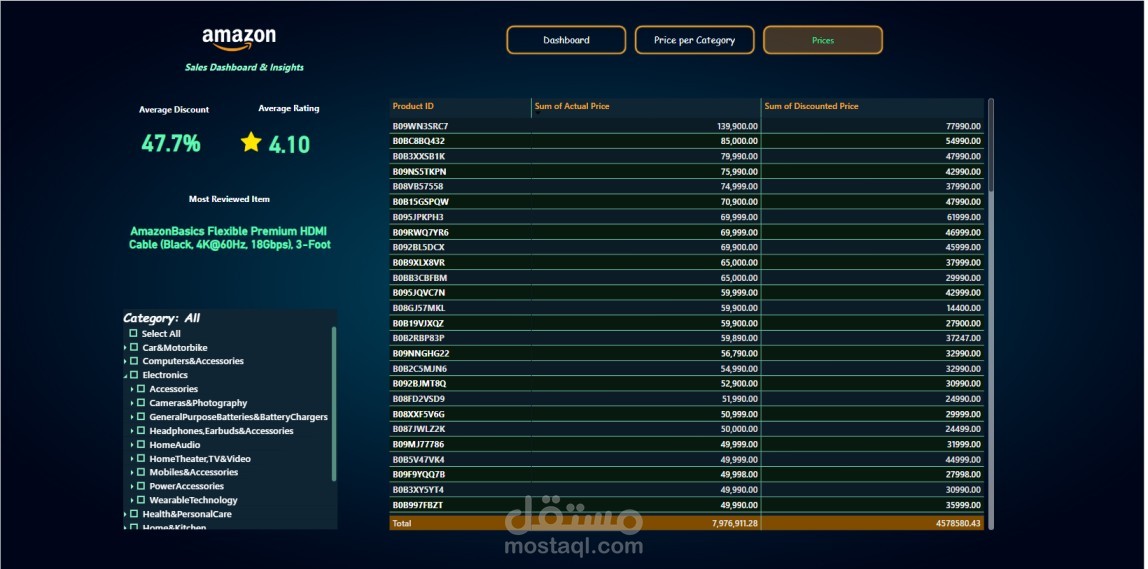The image size is (1148, 569).
Task: Check the PowerAccessories checkbox
Action: (141, 486)
